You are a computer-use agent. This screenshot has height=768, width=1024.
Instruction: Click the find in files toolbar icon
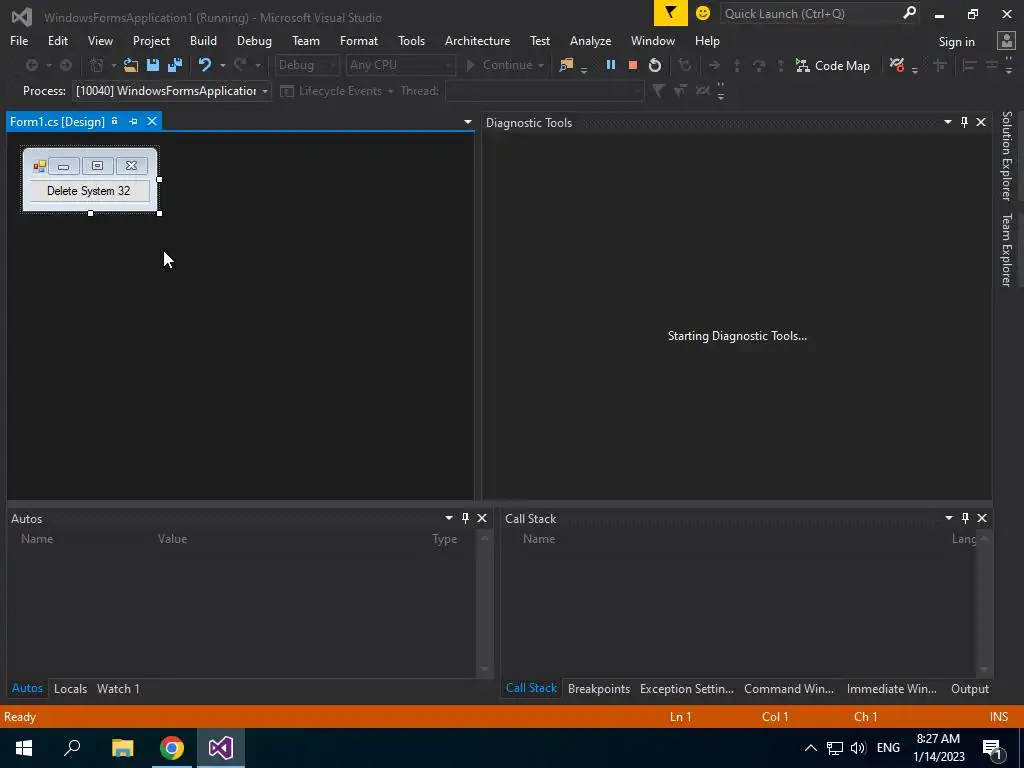[x=566, y=65]
